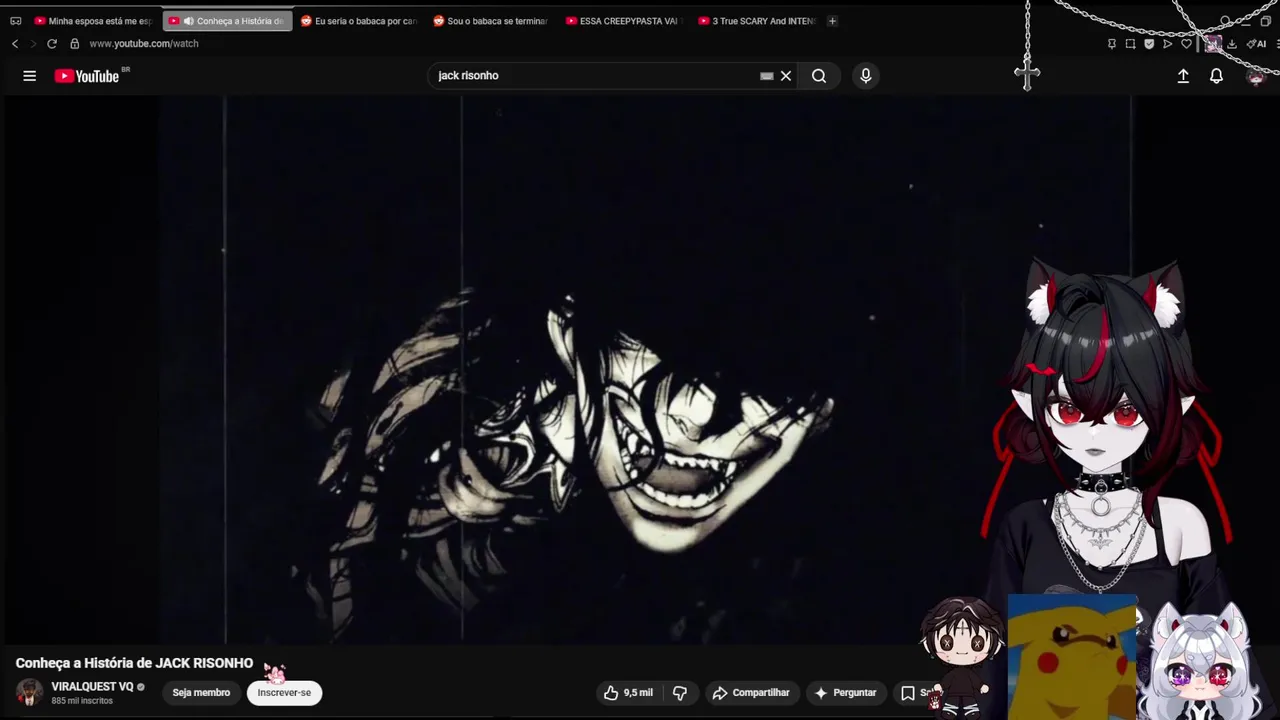1280x720 pixels.
Task: Open the ad blocker shield icon
Action: [x=1149, y=44]
